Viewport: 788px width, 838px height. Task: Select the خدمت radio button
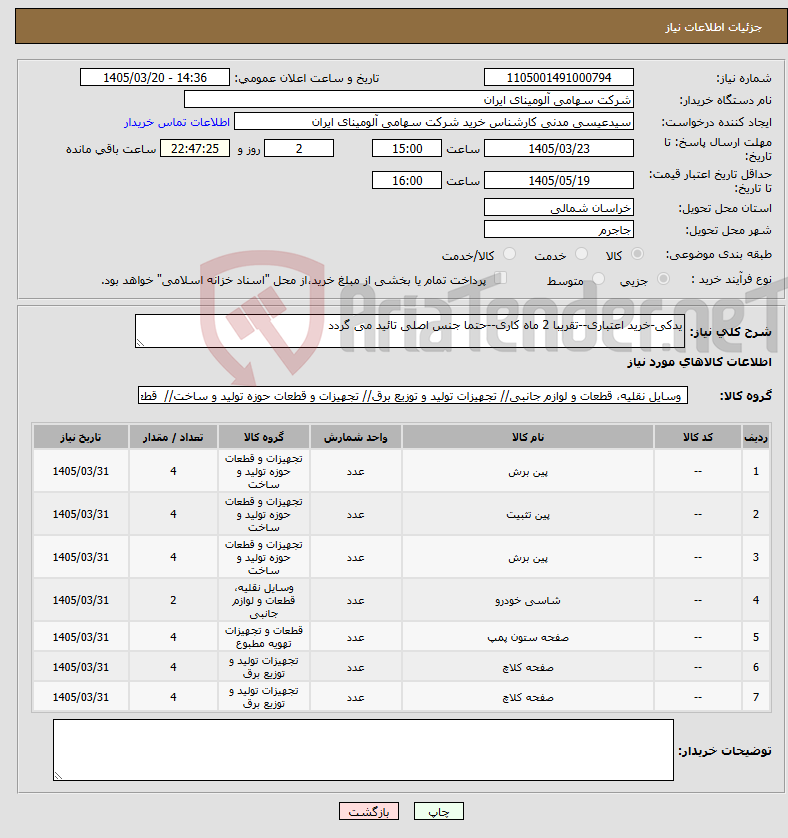point(581,254)
